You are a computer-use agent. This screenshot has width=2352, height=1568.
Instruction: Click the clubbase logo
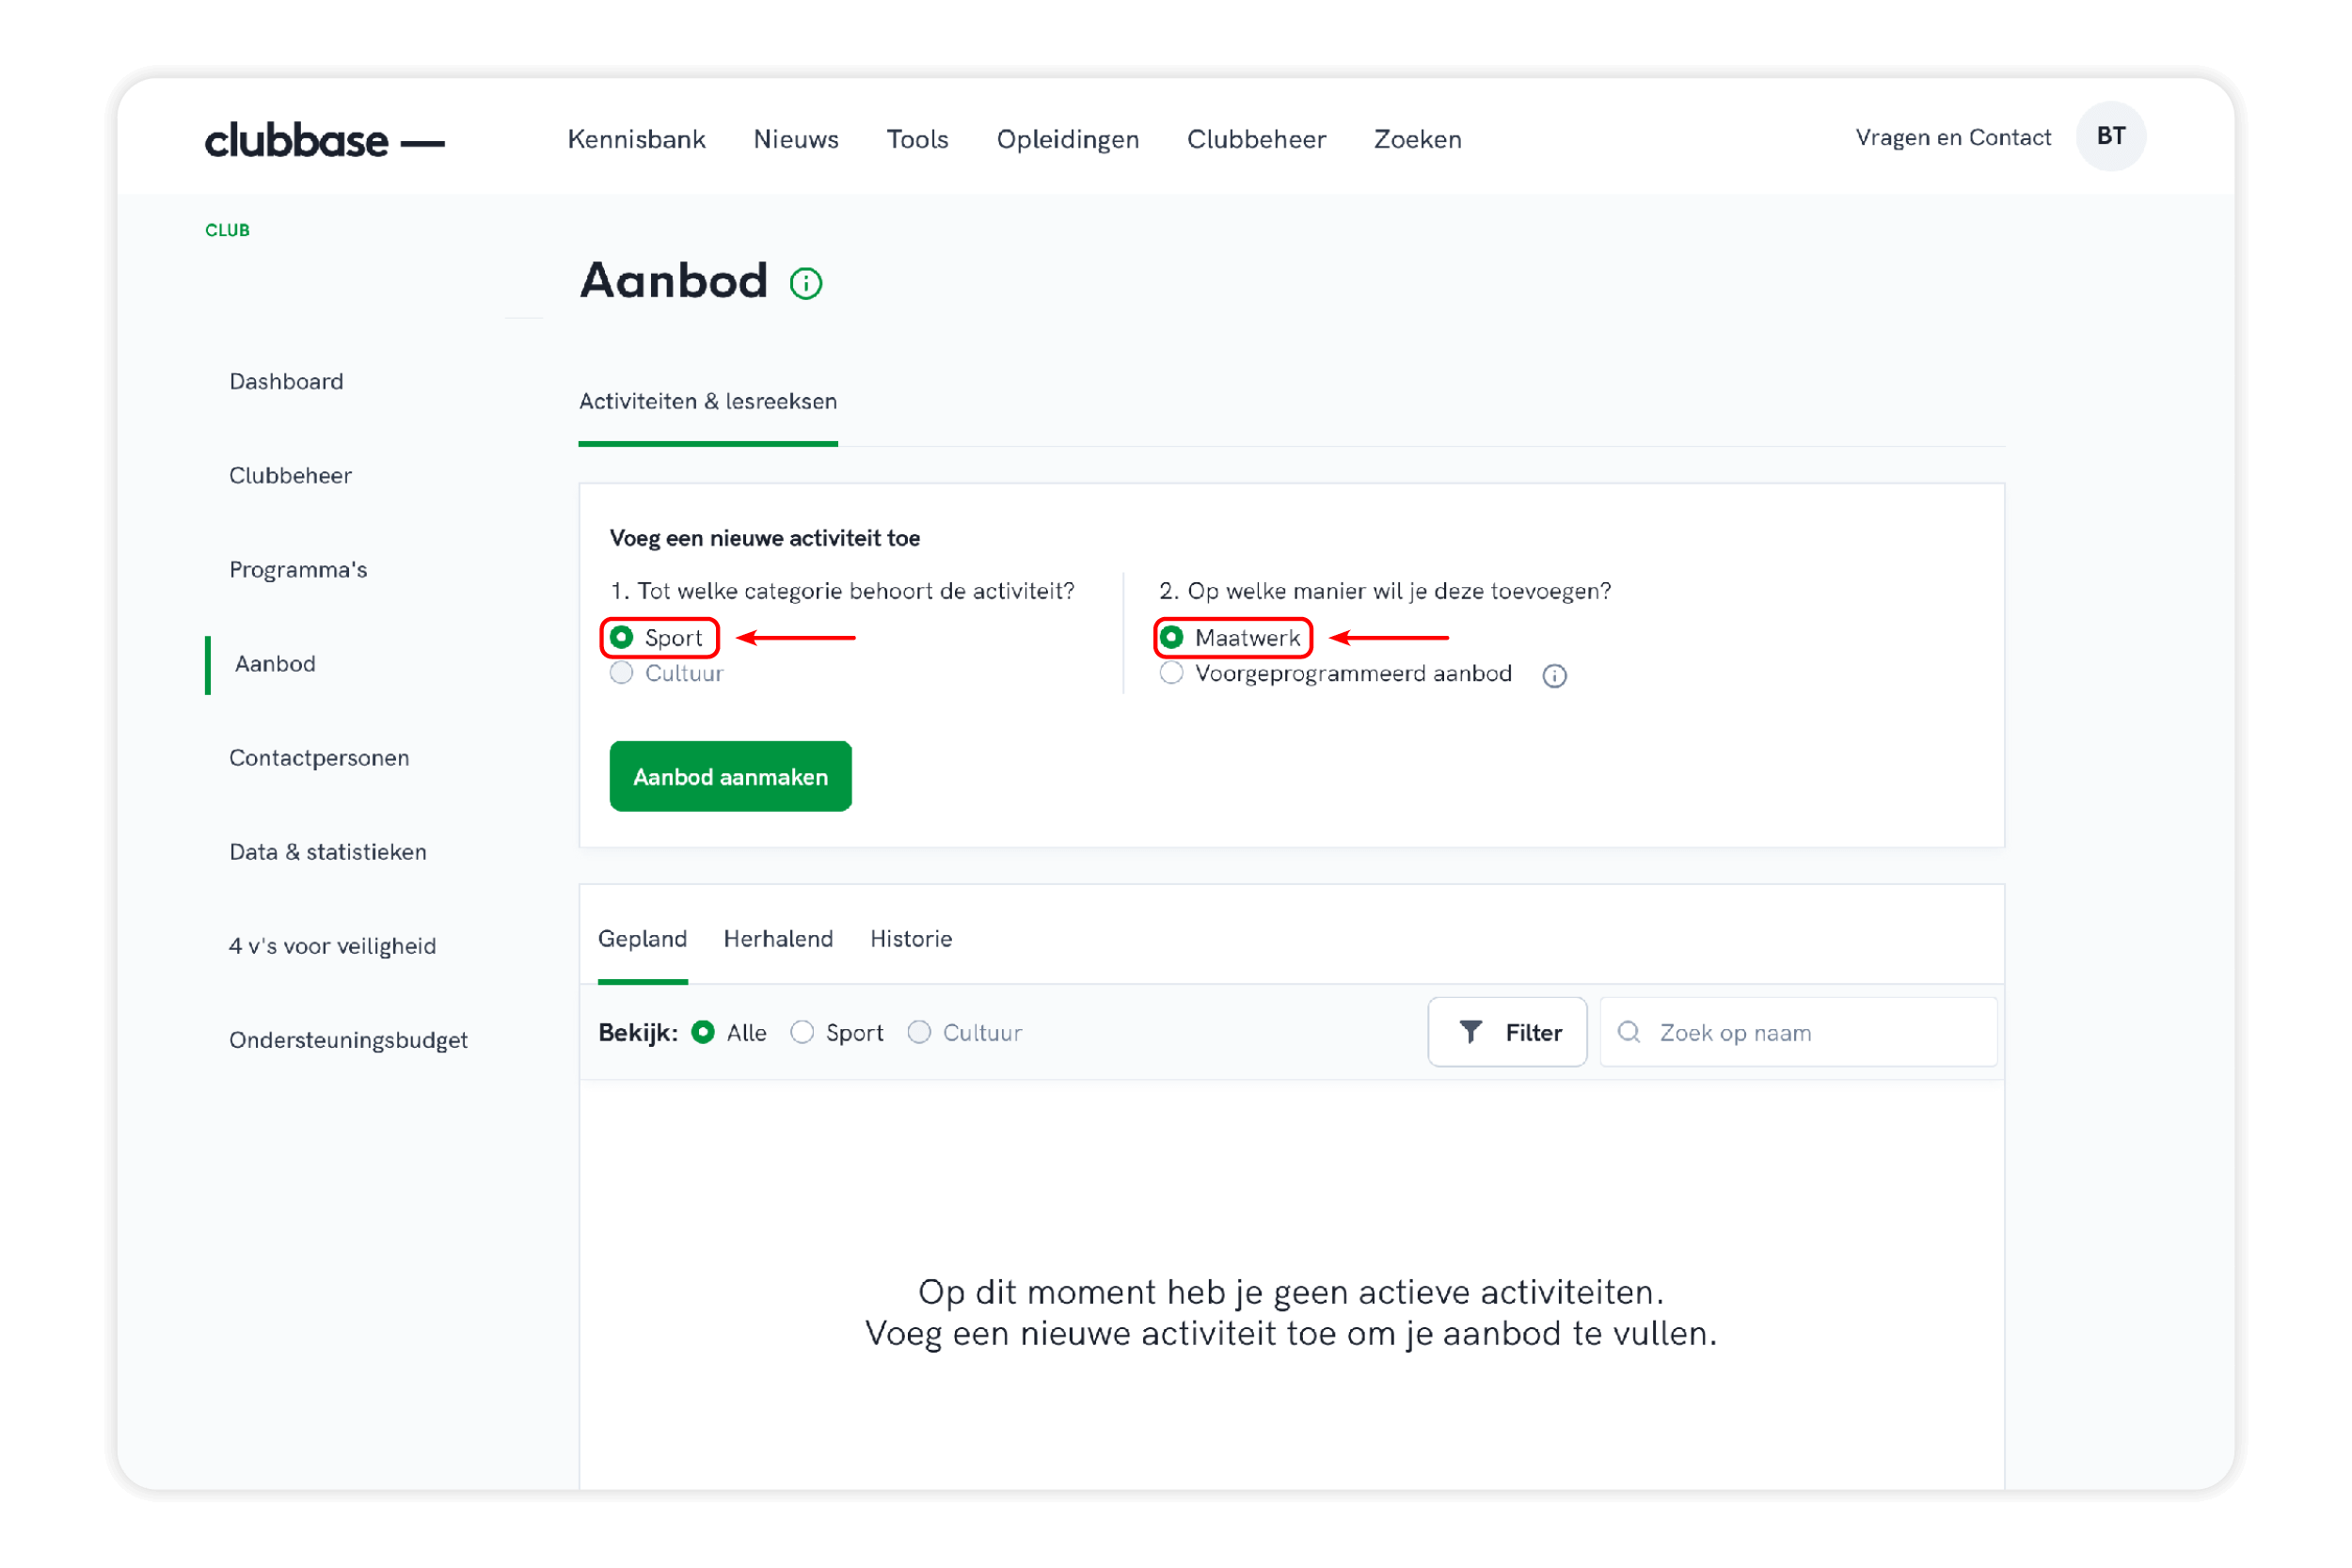(324, 140)
